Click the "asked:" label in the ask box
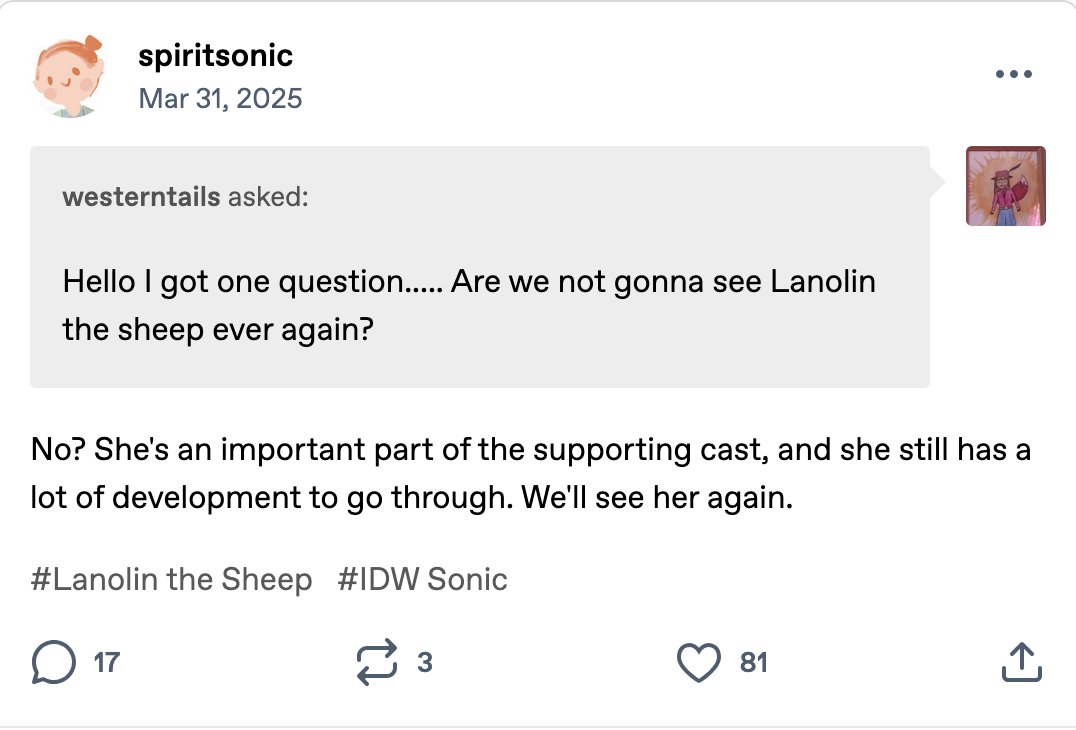Image resolution: width=1076 pixels, height=730 pixels. (268, 196)
